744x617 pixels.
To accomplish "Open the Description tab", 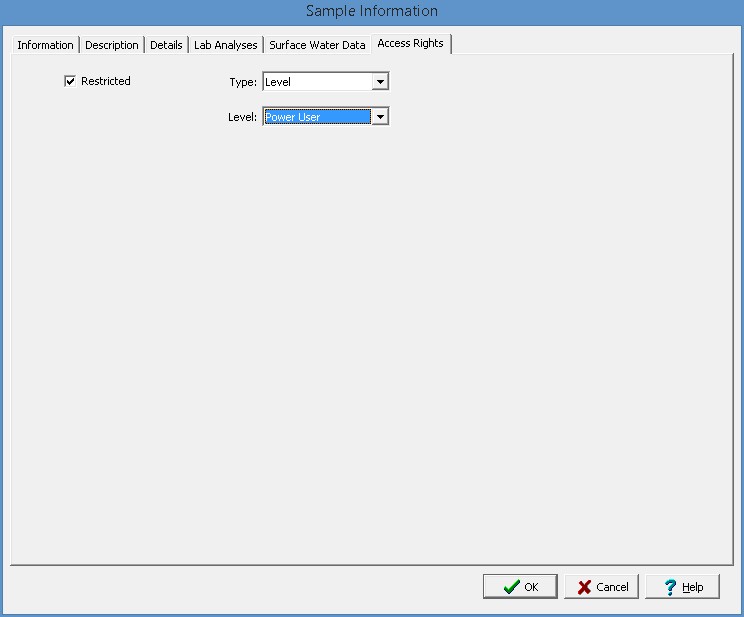I will 112,45.
